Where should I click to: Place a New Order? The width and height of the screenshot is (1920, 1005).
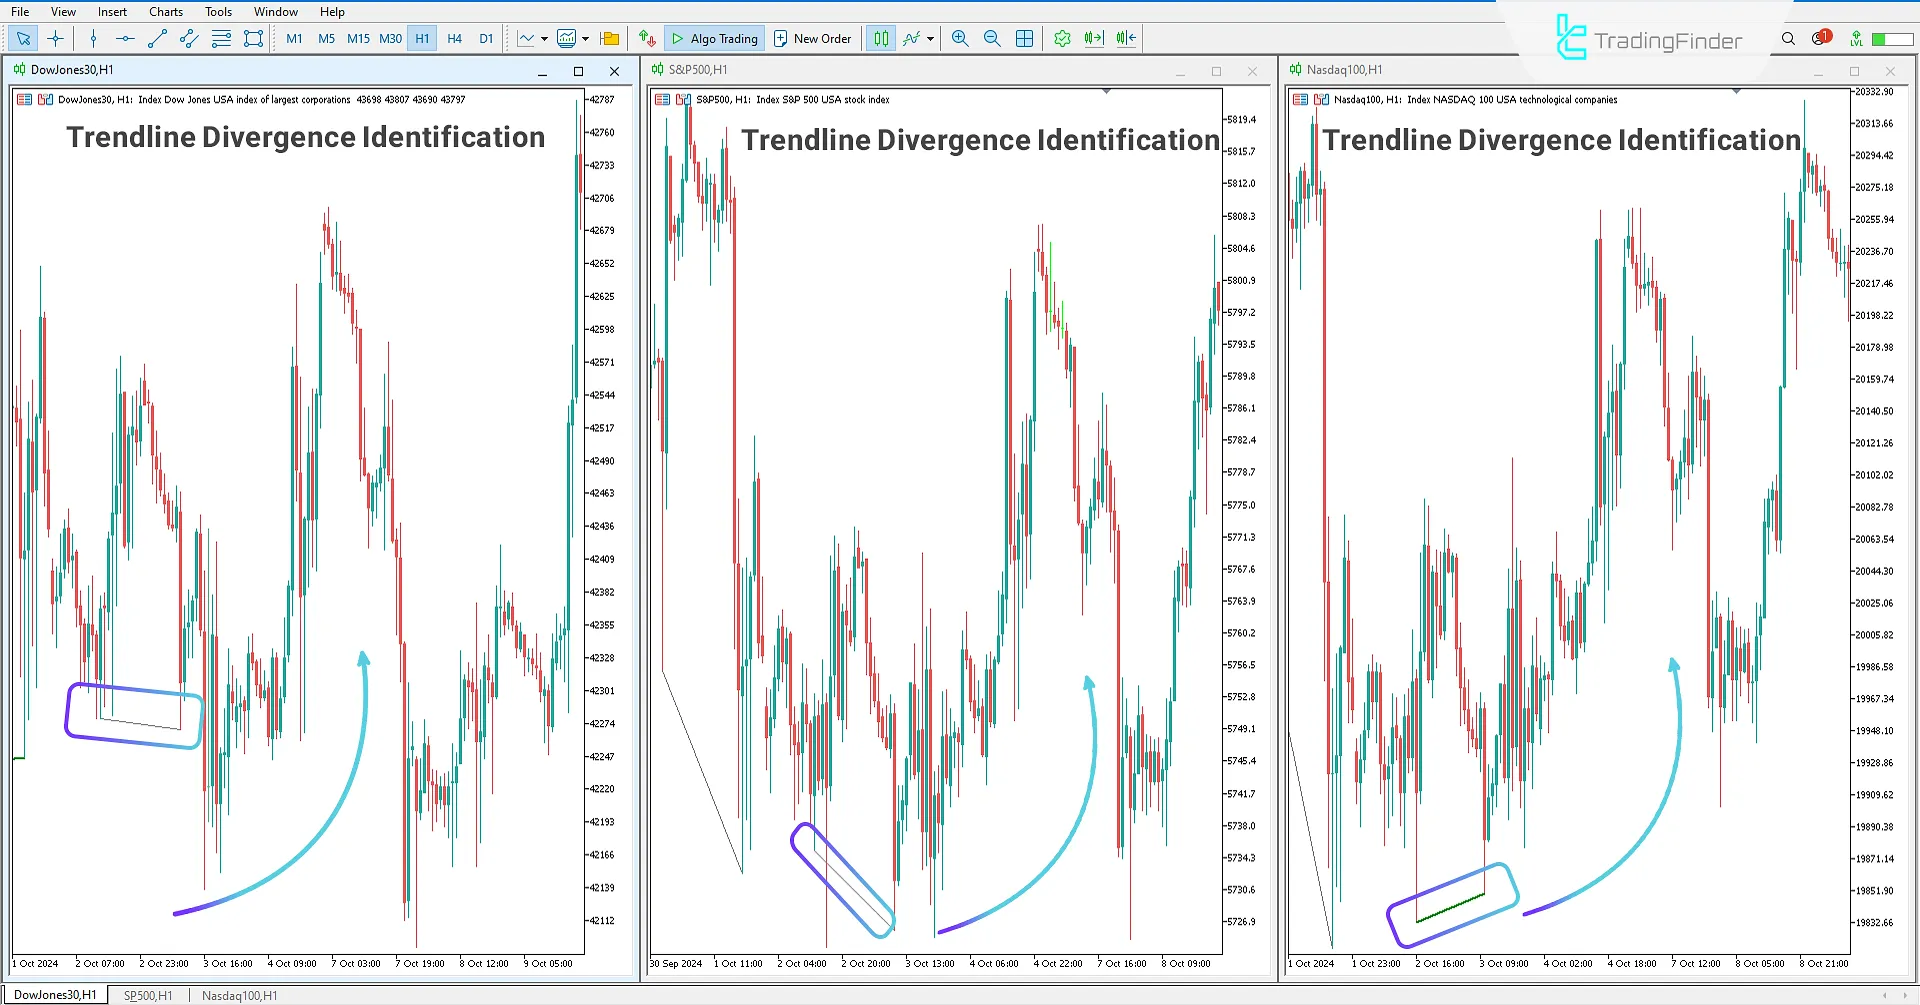(813, 38)
